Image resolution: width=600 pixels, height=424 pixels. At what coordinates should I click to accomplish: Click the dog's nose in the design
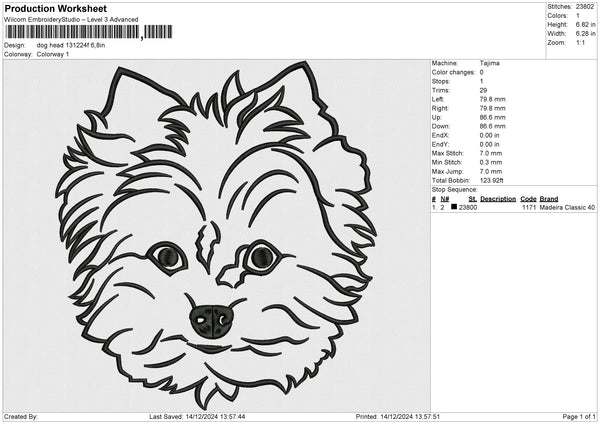[x=212, y=320]
